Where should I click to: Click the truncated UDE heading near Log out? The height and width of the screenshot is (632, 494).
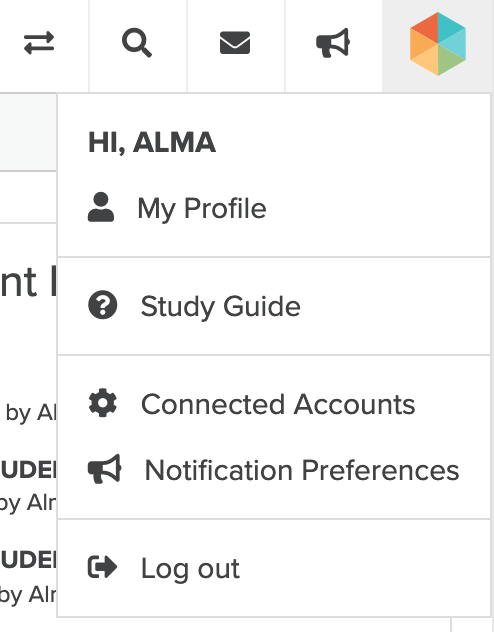[x=28, y=560]
